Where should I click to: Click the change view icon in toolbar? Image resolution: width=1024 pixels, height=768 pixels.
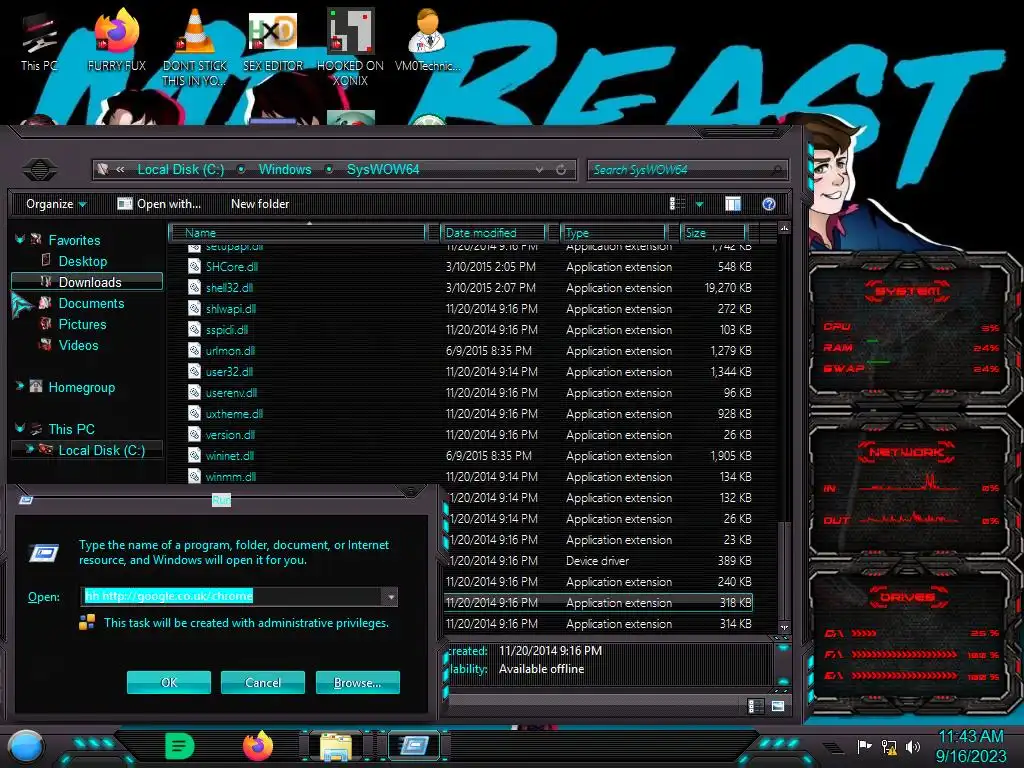677,204
